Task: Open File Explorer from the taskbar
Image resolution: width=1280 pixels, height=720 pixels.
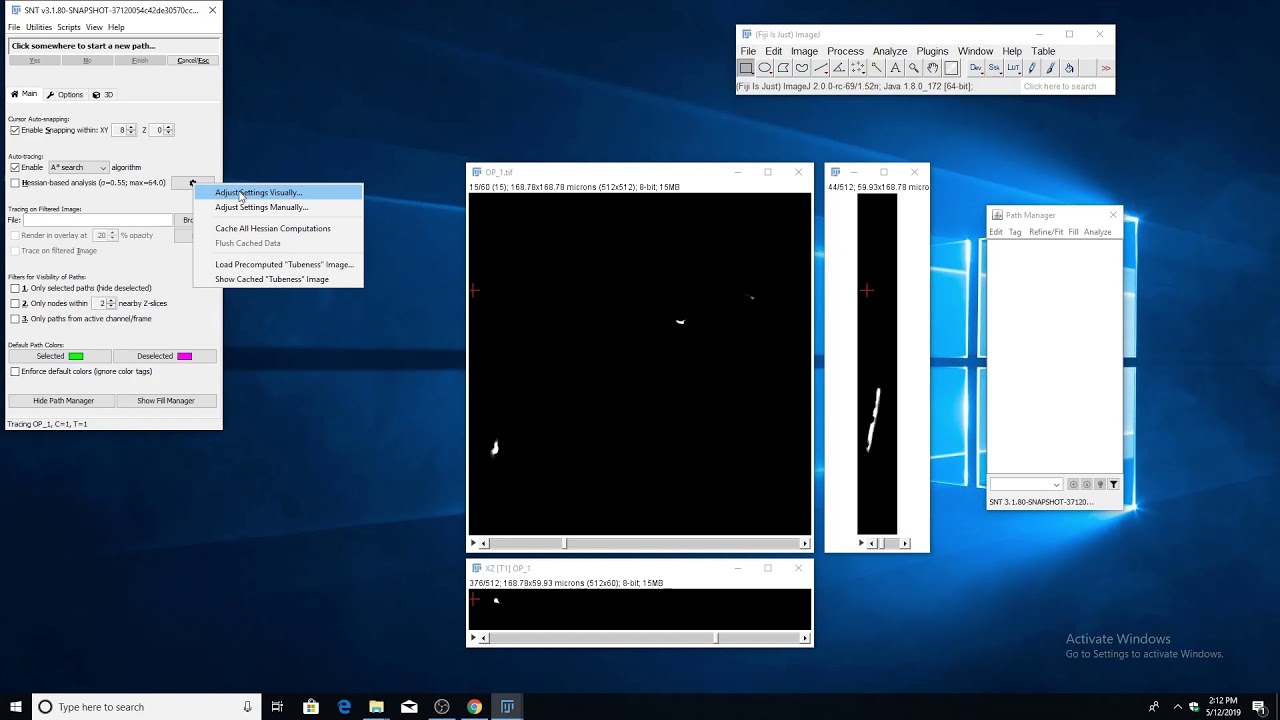Action: click(376, 707)
